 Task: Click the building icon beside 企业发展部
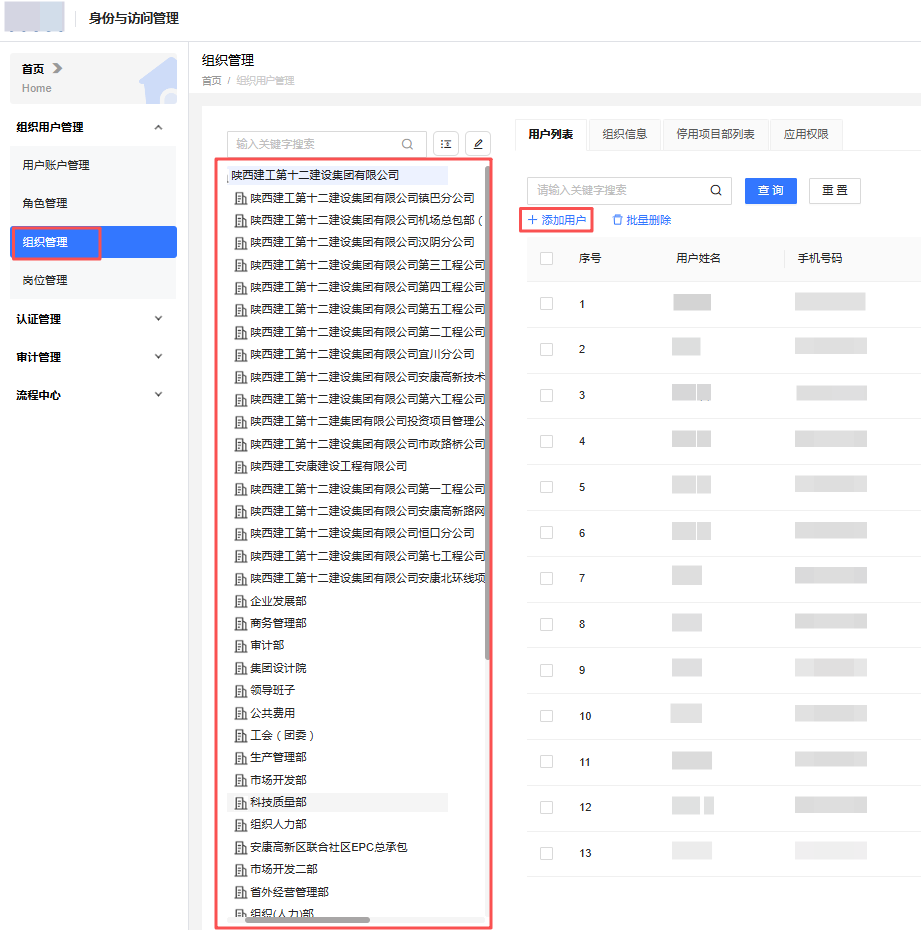(240, 601)
